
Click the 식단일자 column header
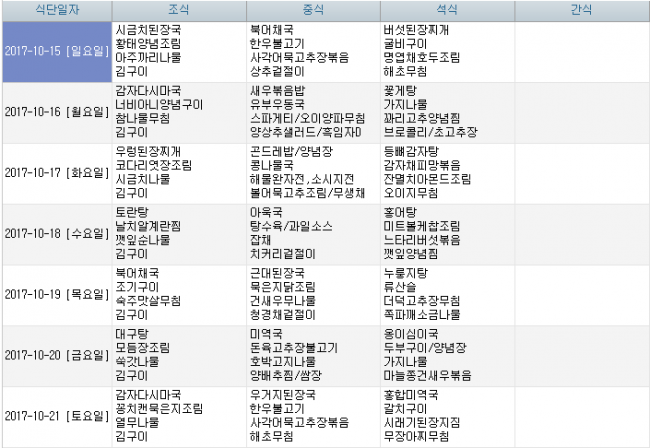tap(55, 10)
